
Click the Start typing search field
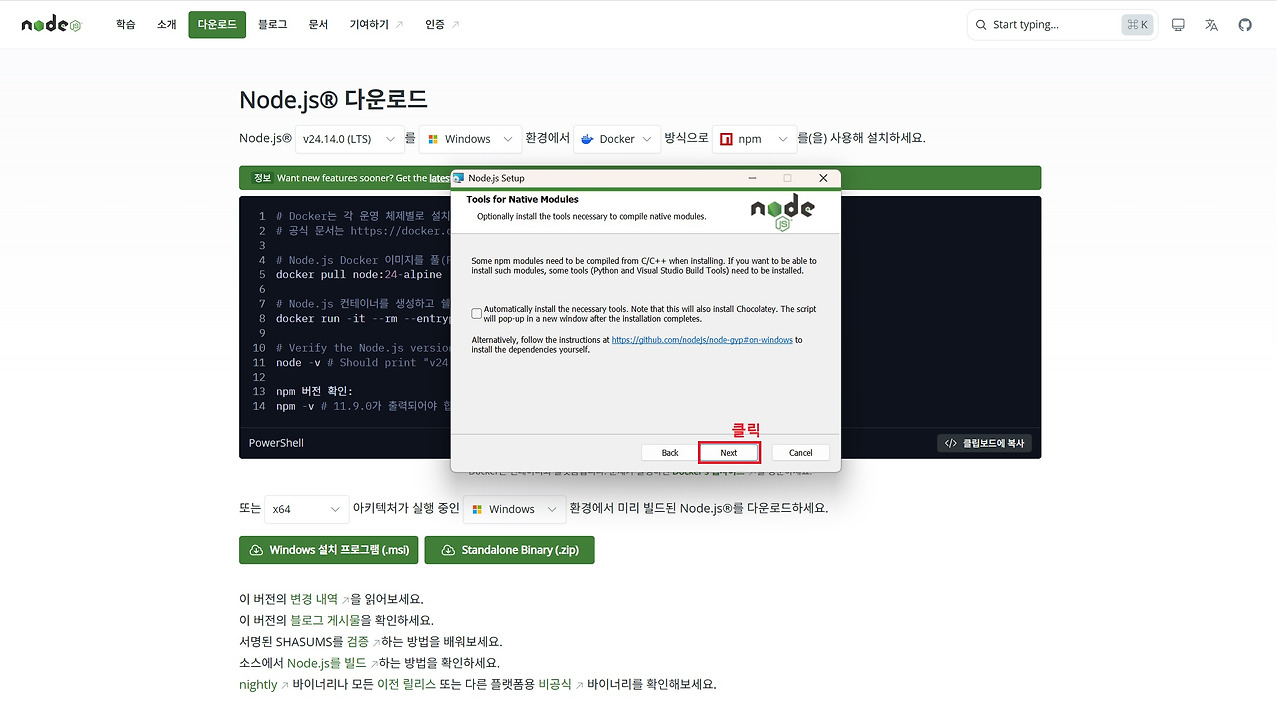(x=1063, y=25)
